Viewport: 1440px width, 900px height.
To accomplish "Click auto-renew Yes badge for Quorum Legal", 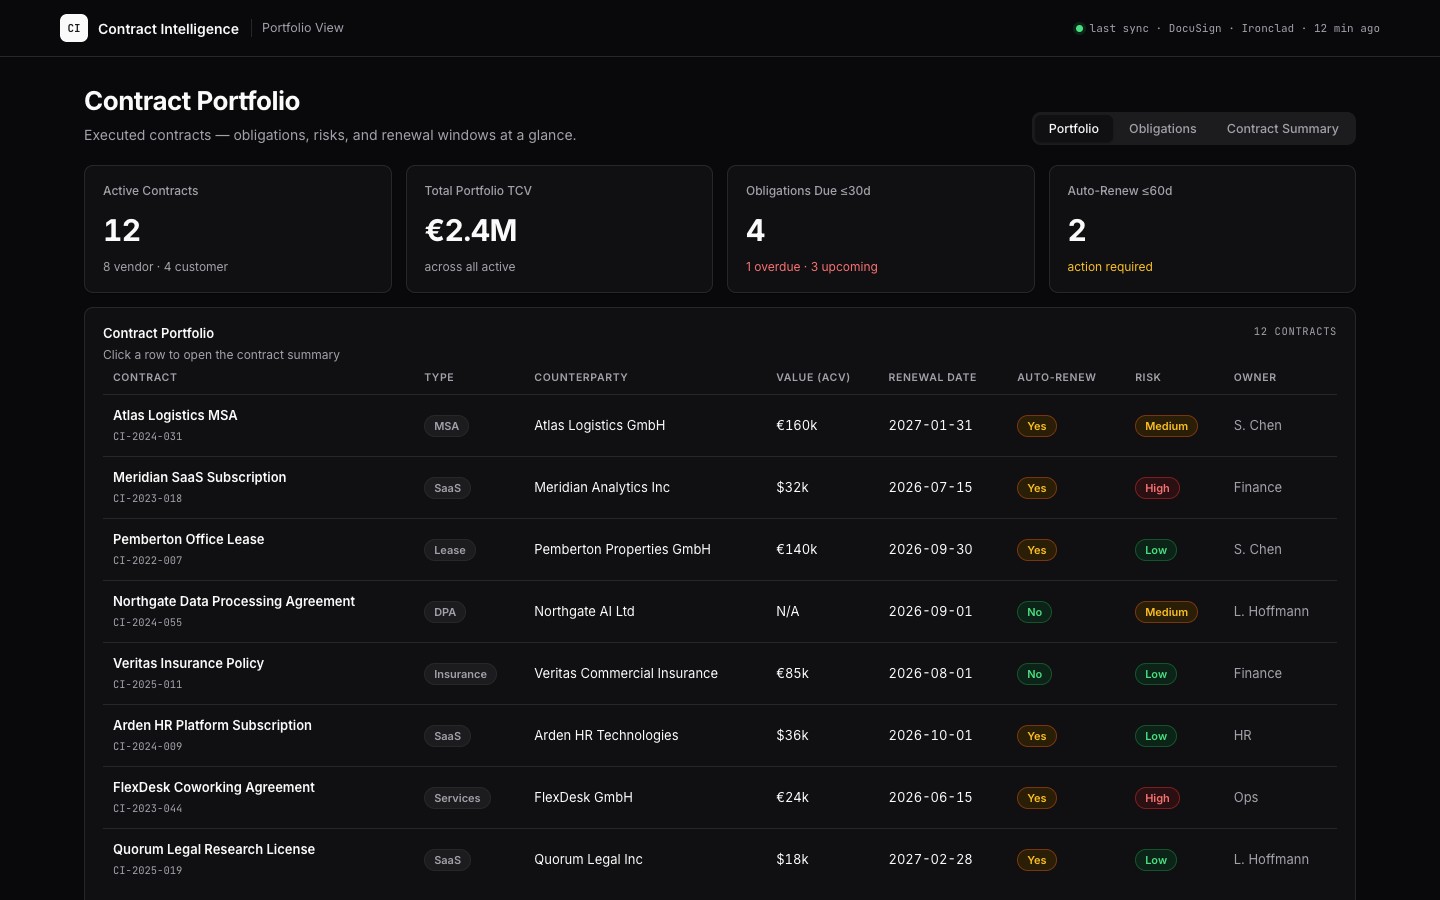I will coord(1037,860).
